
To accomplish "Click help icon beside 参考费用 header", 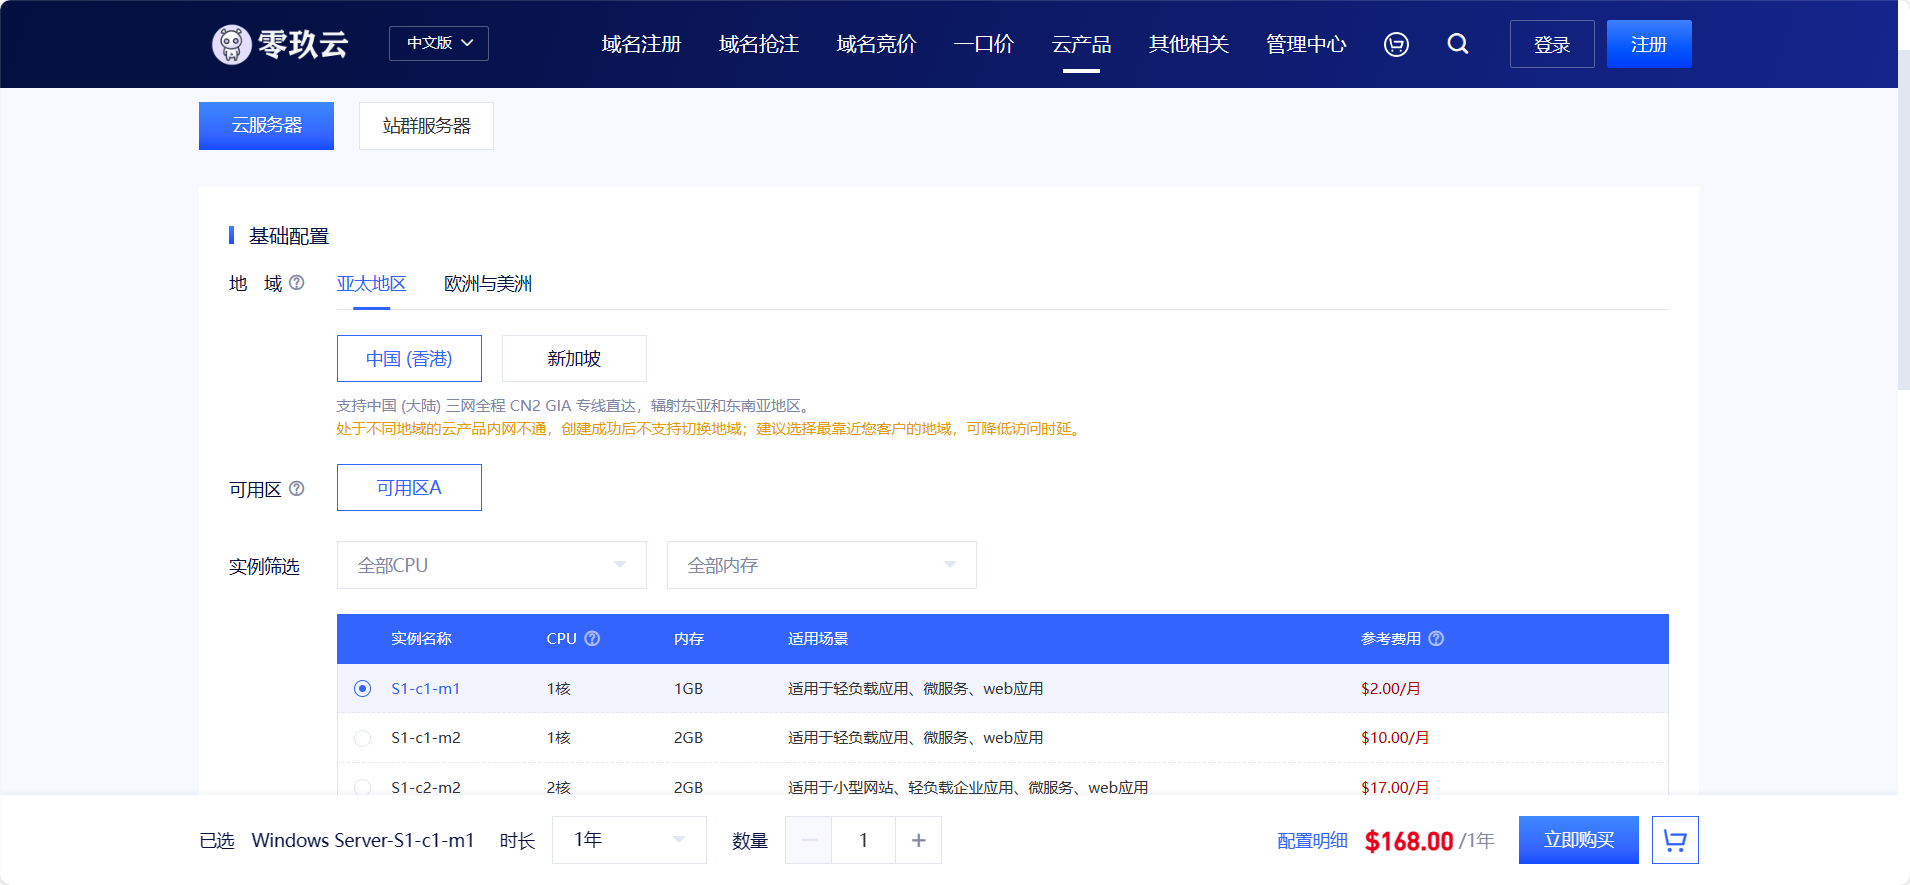I will click(x=1436, y=638).
